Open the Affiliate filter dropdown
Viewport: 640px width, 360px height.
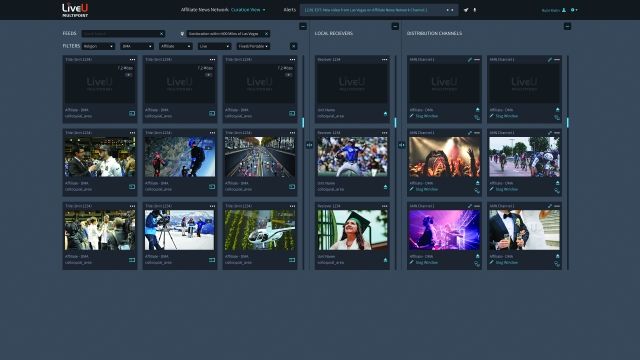click(176, 47)
